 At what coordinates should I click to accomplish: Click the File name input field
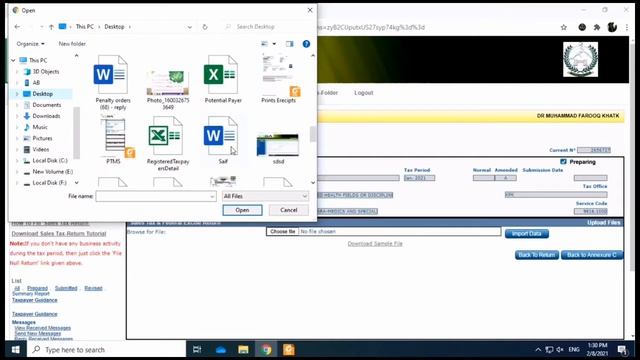pyautogui.click(x=153, y=196)
